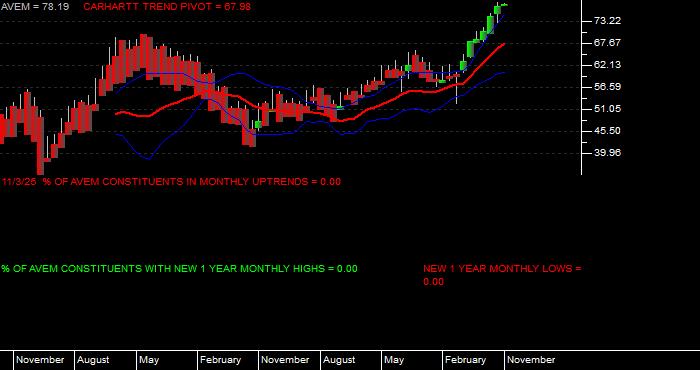Click the middle November timeline label
700x370 pixels.
click(285, 360)
